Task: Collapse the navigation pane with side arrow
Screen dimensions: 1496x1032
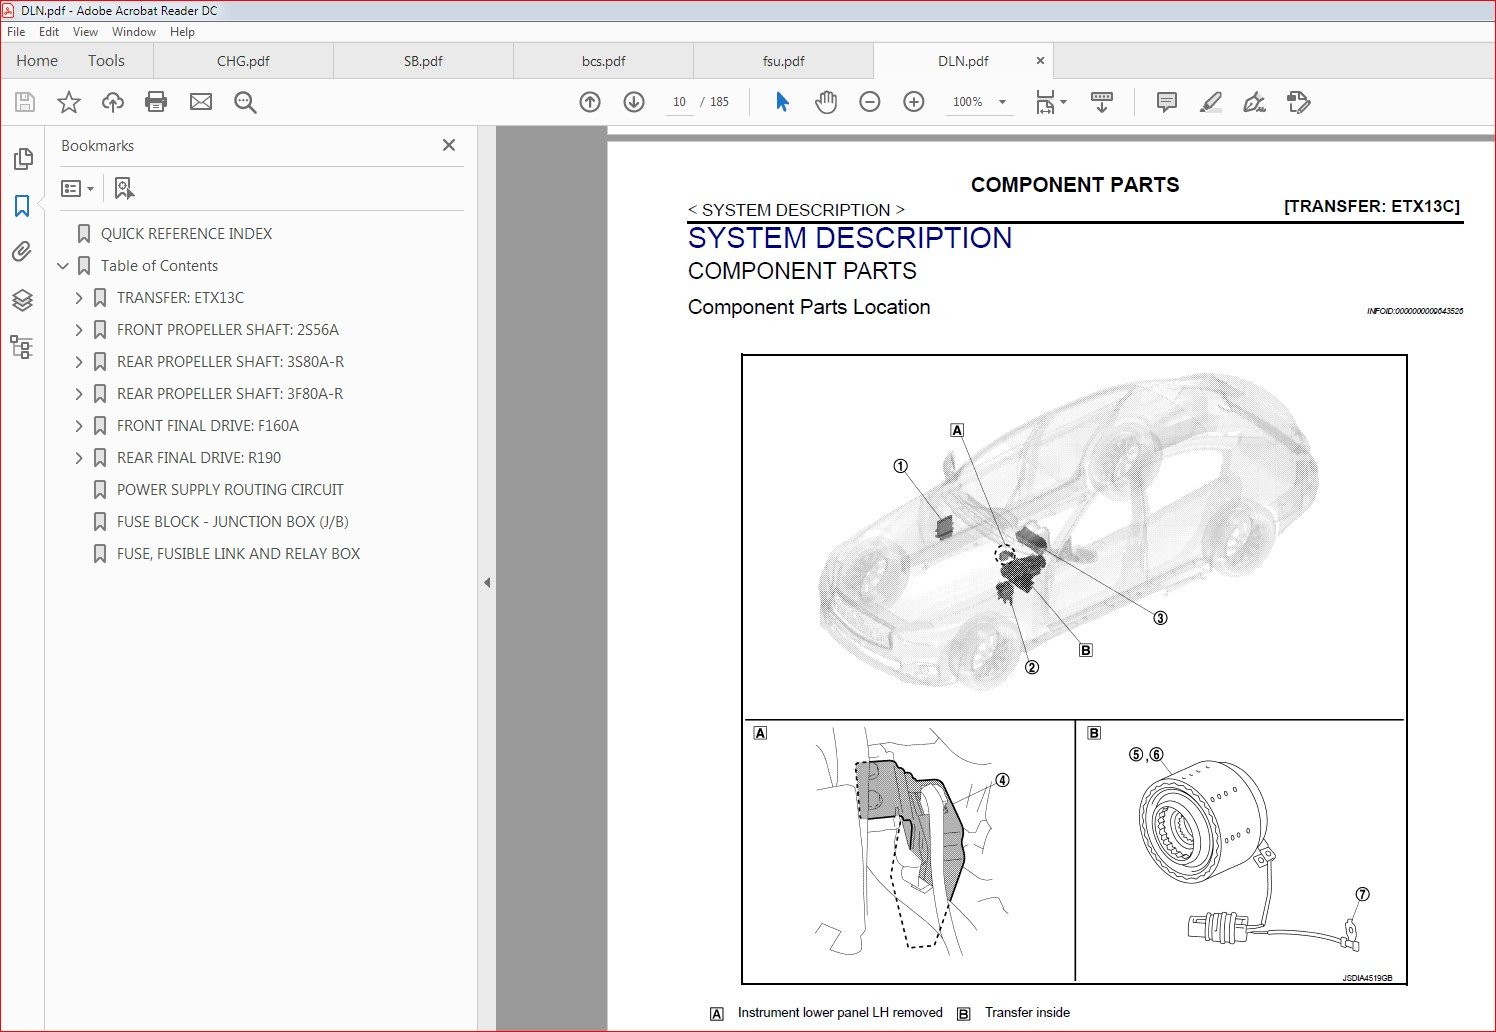Action: 487,582
